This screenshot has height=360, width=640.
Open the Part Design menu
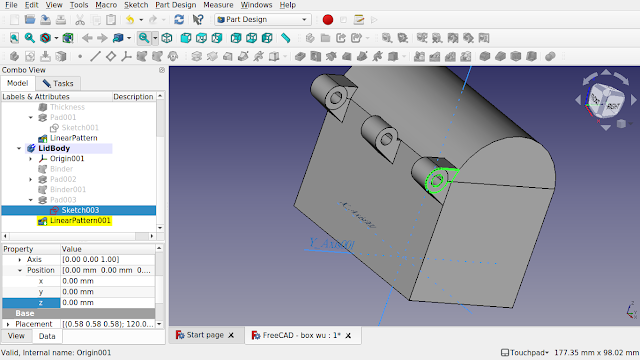pyautogui.click(x=176, y=5)
